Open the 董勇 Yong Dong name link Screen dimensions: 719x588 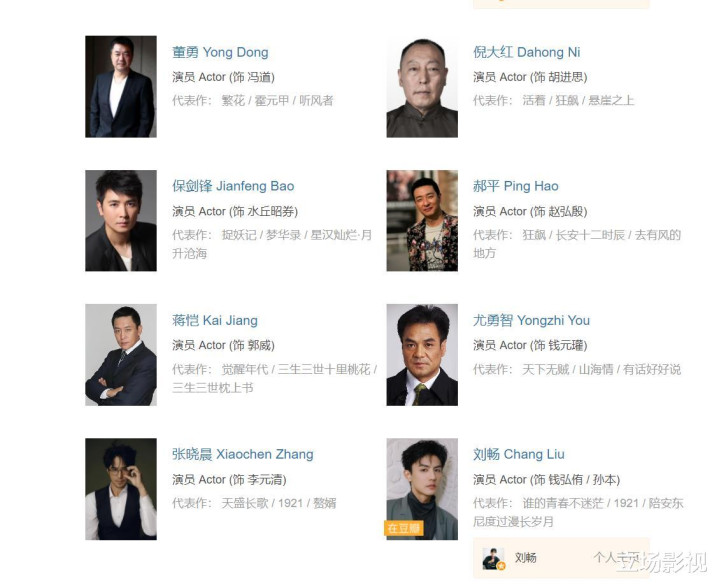pyautogui.click(x=220, y=52)
